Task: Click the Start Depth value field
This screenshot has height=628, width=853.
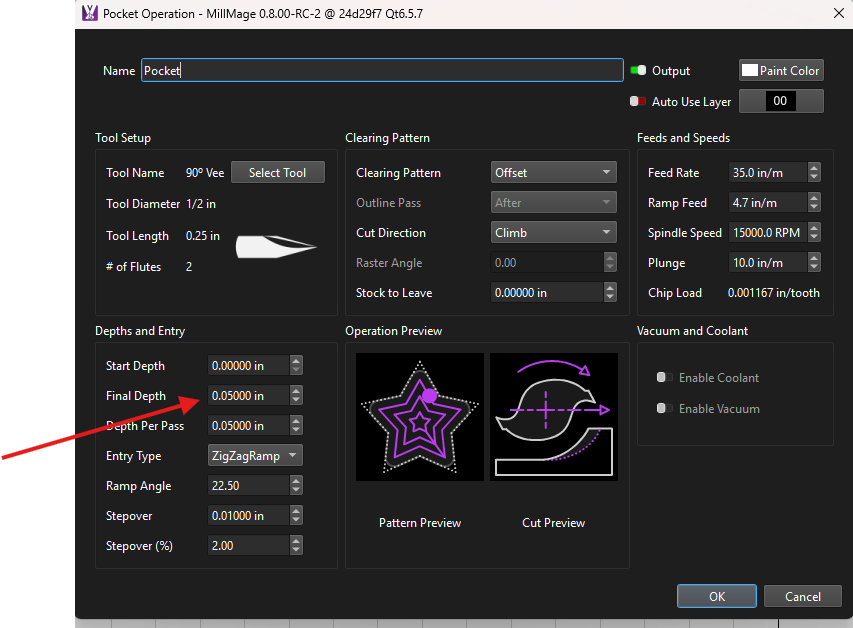Action: tap(248, 365)
